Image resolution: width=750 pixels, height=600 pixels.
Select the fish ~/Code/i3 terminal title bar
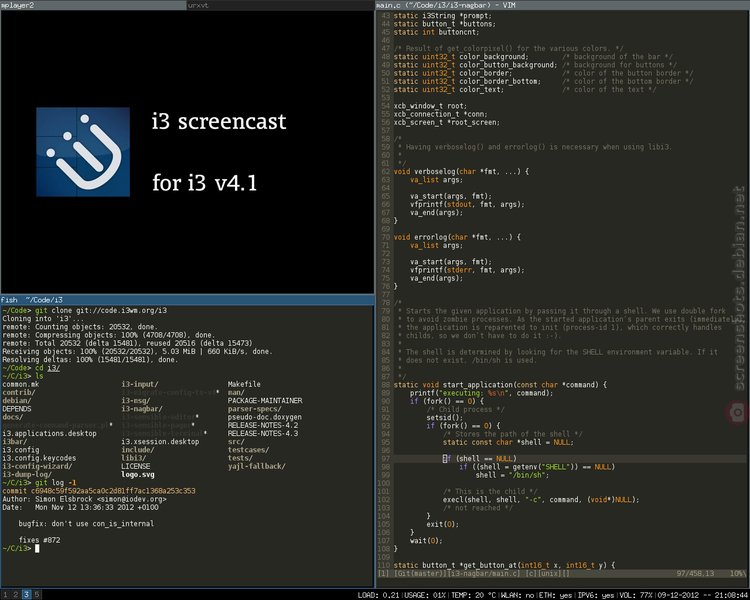click(187, 300)
